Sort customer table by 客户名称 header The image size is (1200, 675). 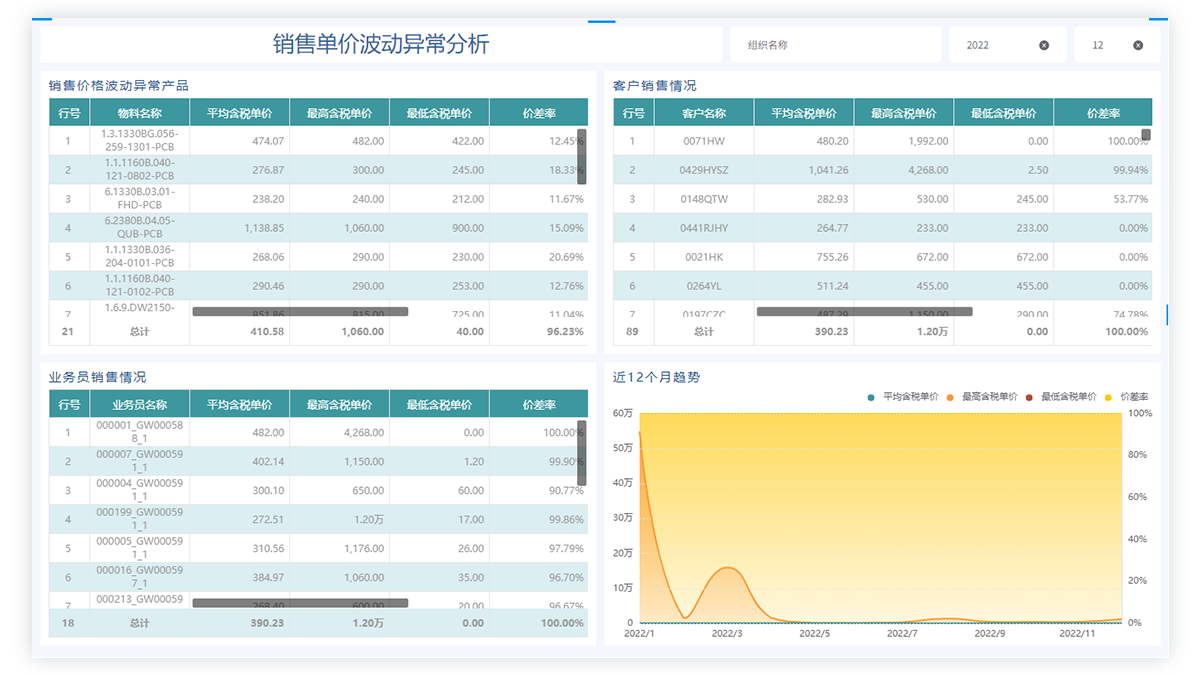(x=704, y=113)
